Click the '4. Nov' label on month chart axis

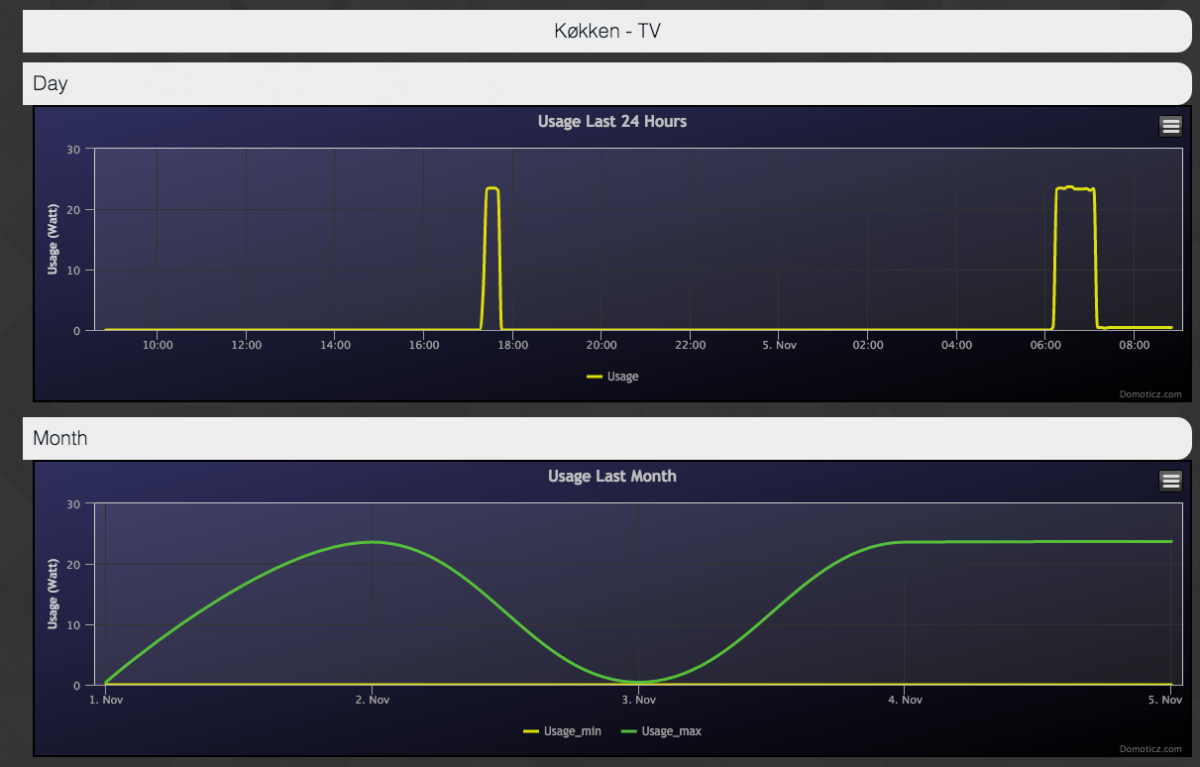(x=904, y=701)
